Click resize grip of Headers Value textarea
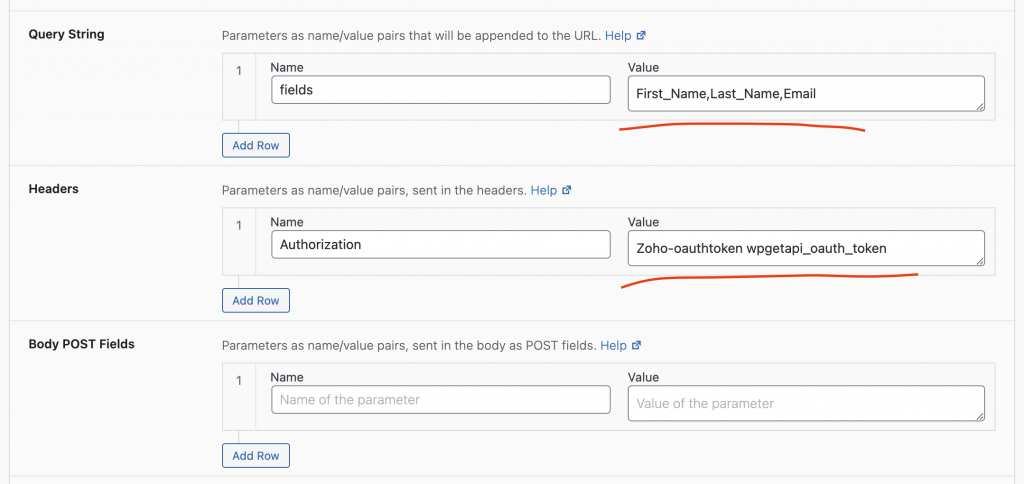1024x484 pixels. [980, 261]
